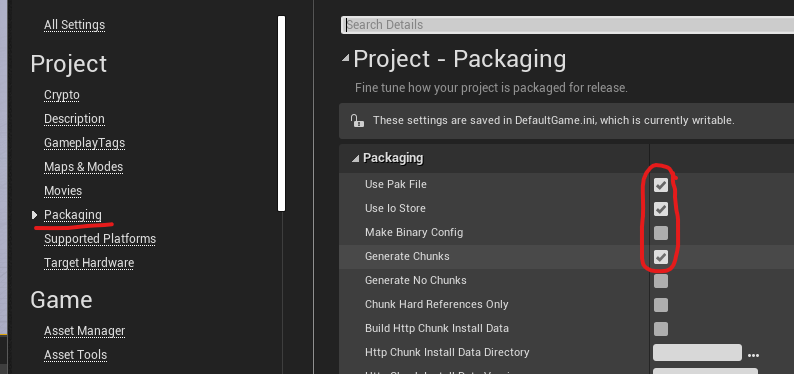Click the Search Details field
Image resolution: width=794 pixels, height=374 pixels.
pyautogui.click(x=567, y=25)
